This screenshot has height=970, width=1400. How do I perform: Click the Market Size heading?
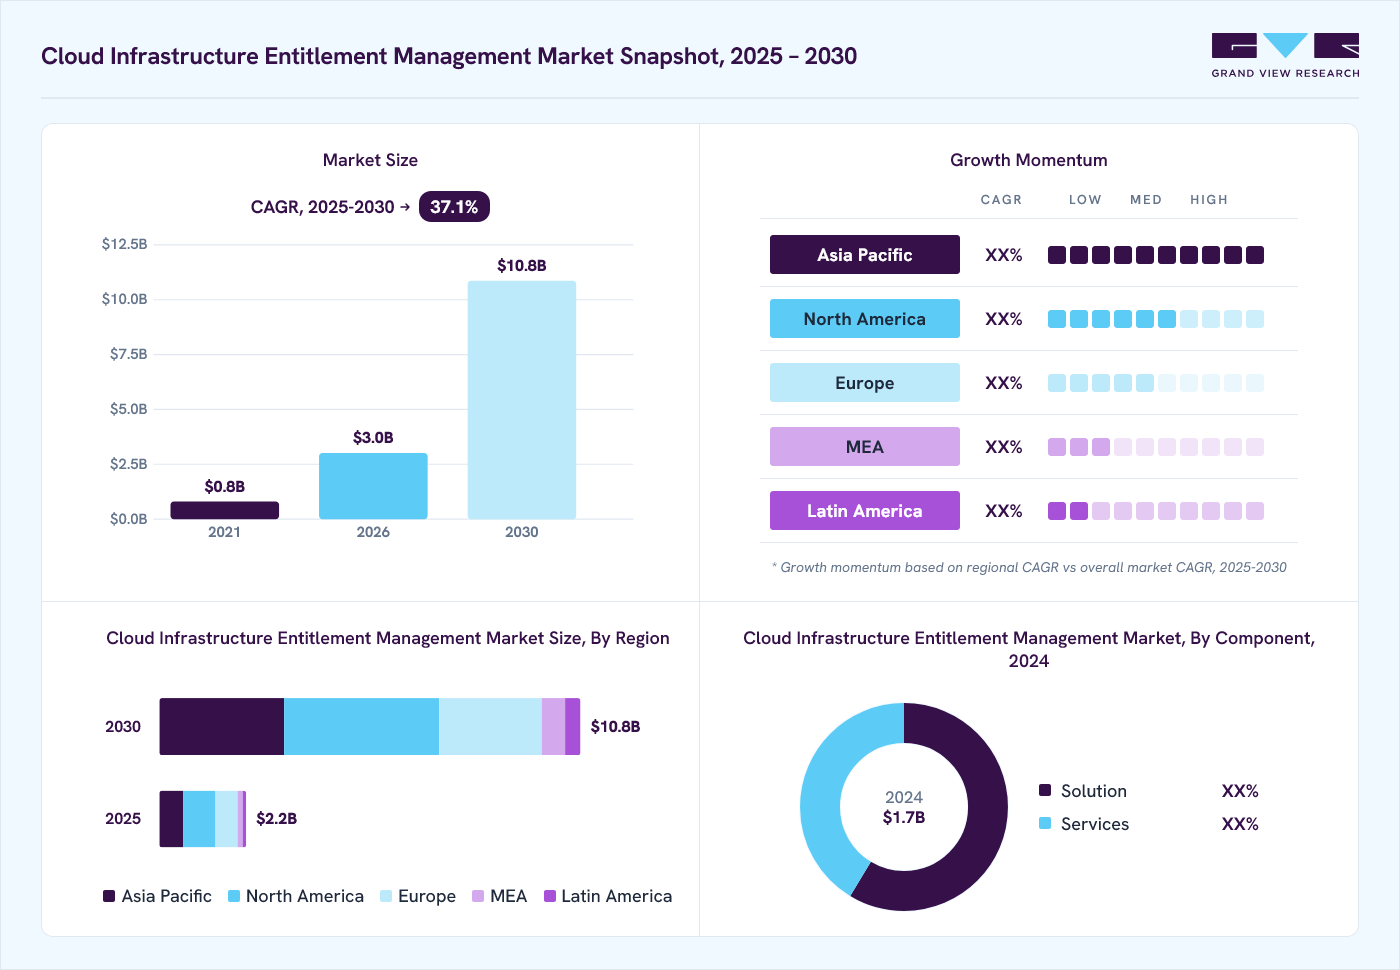[x=370, y=160]
